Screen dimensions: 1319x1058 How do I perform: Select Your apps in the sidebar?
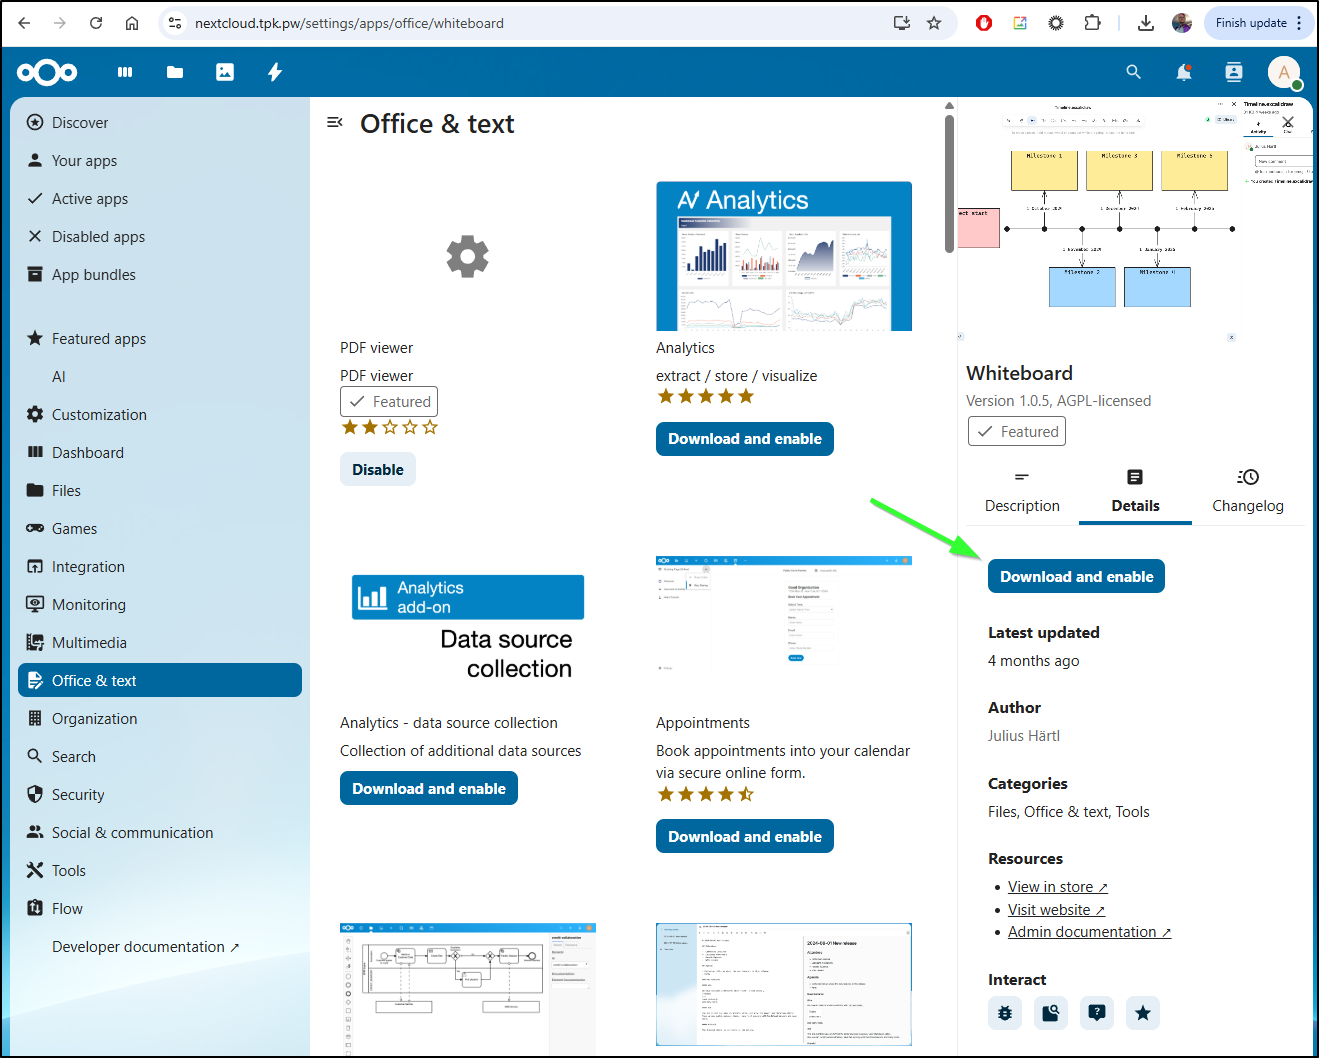(x=160, y=161)
